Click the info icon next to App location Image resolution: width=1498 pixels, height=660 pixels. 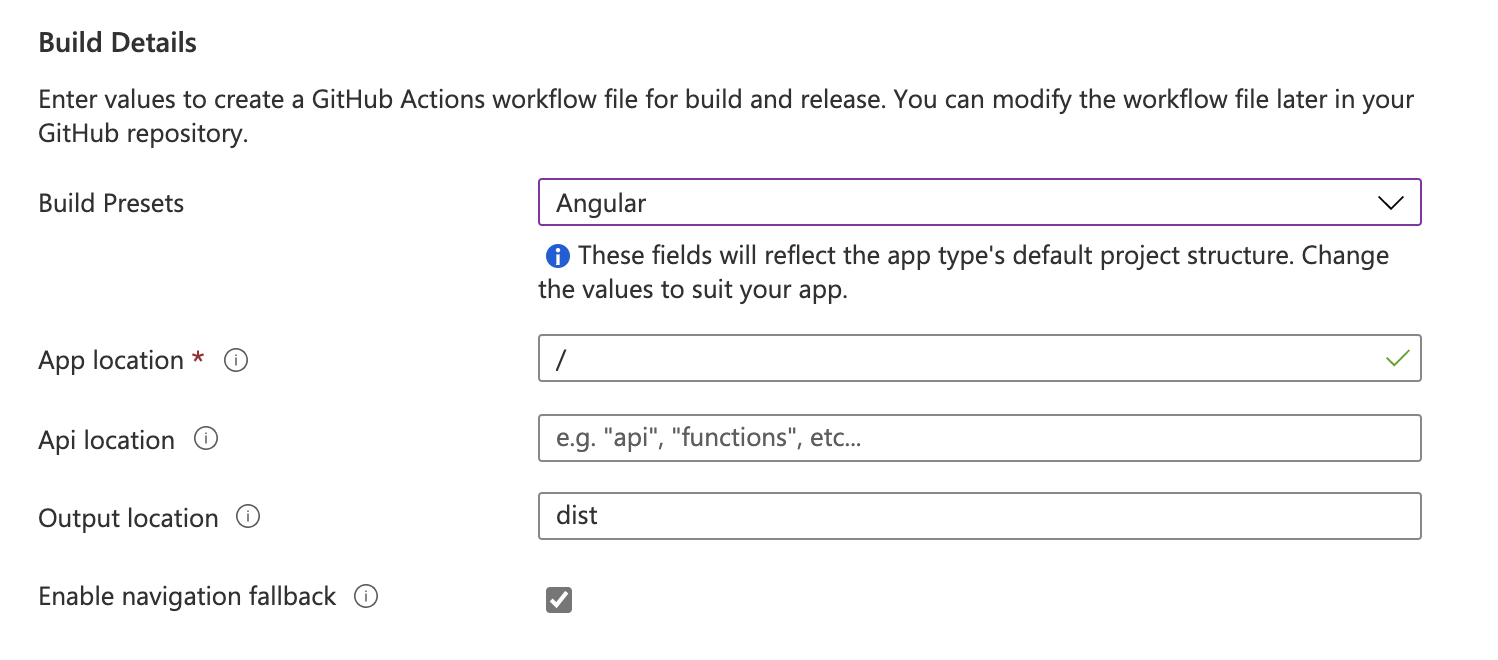(x=236, y=360)
